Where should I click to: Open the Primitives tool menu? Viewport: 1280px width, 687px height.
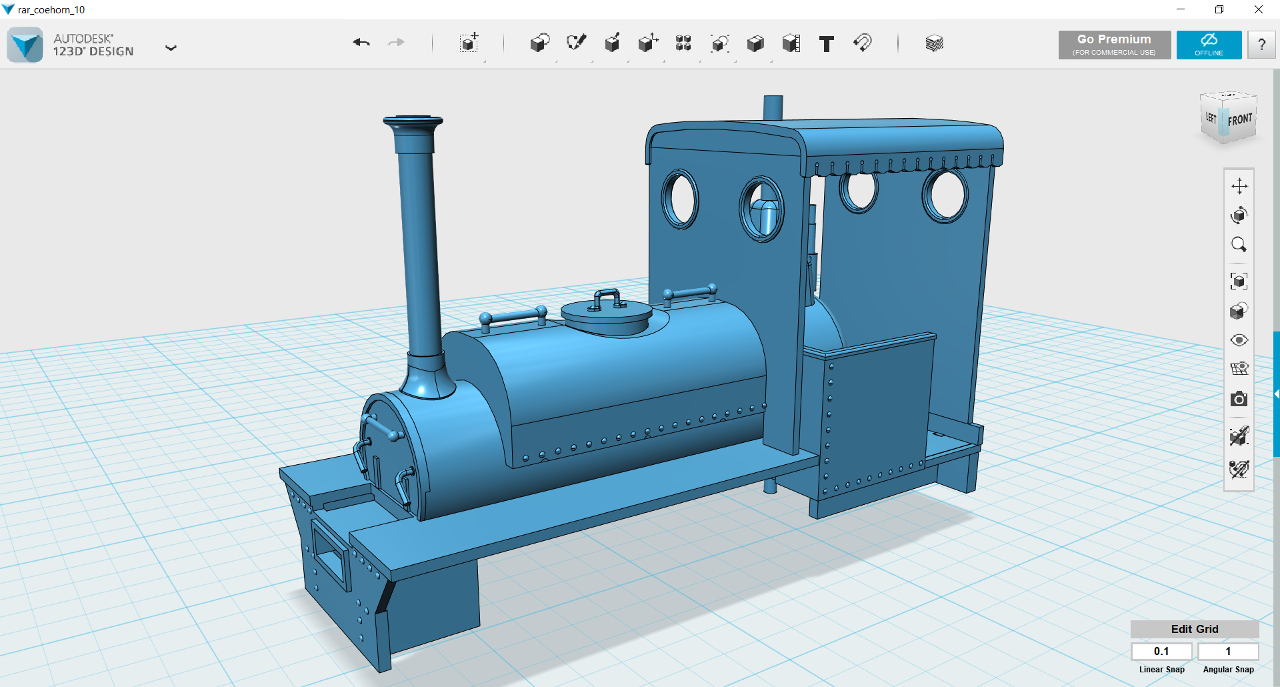tap(539, 43)
